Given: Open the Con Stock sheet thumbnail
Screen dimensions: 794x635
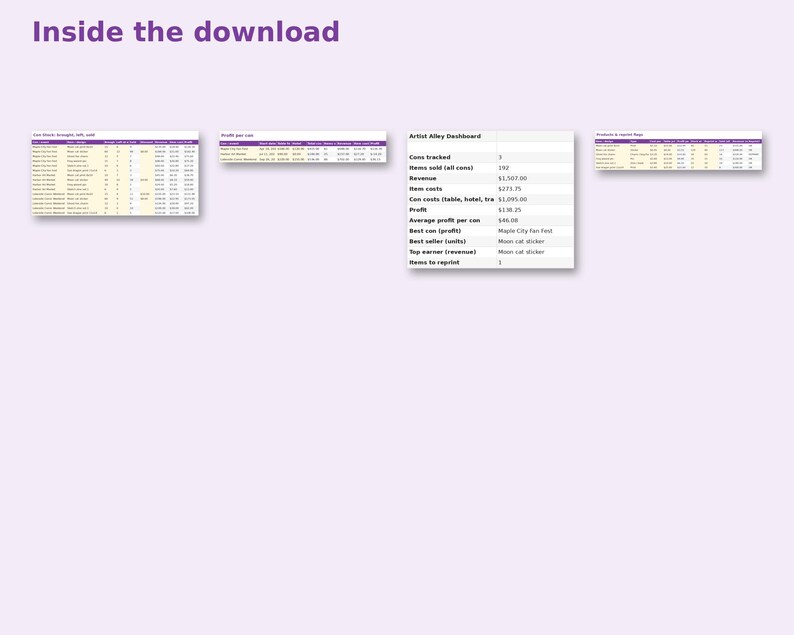Looking at the screenshot, I should point(115,174).
